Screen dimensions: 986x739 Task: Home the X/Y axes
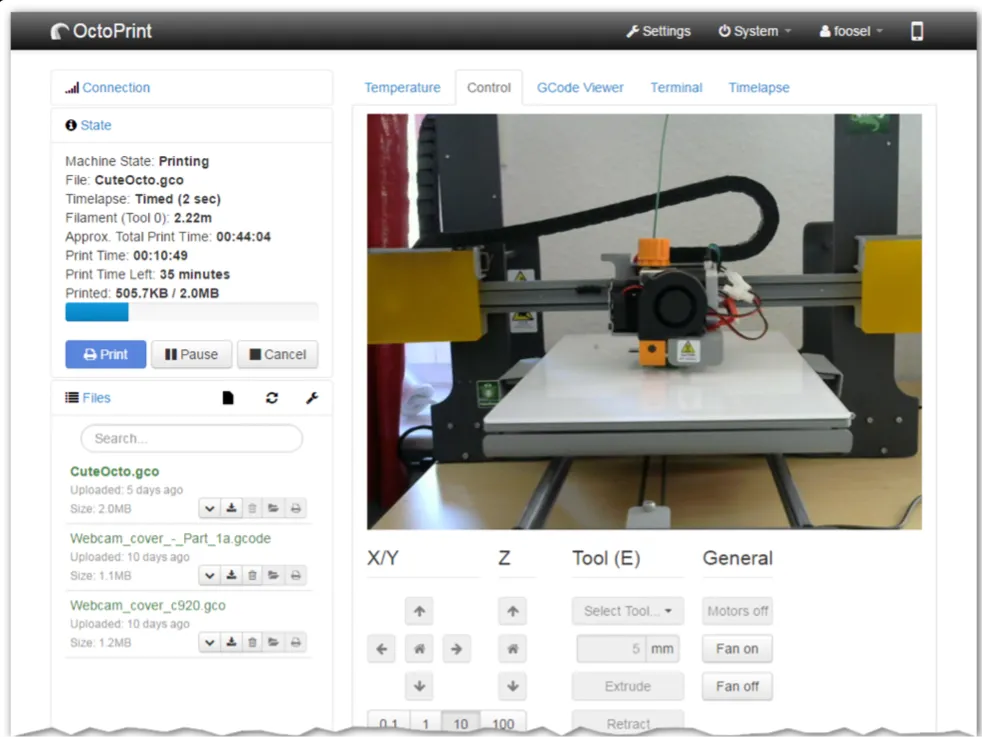419,649
